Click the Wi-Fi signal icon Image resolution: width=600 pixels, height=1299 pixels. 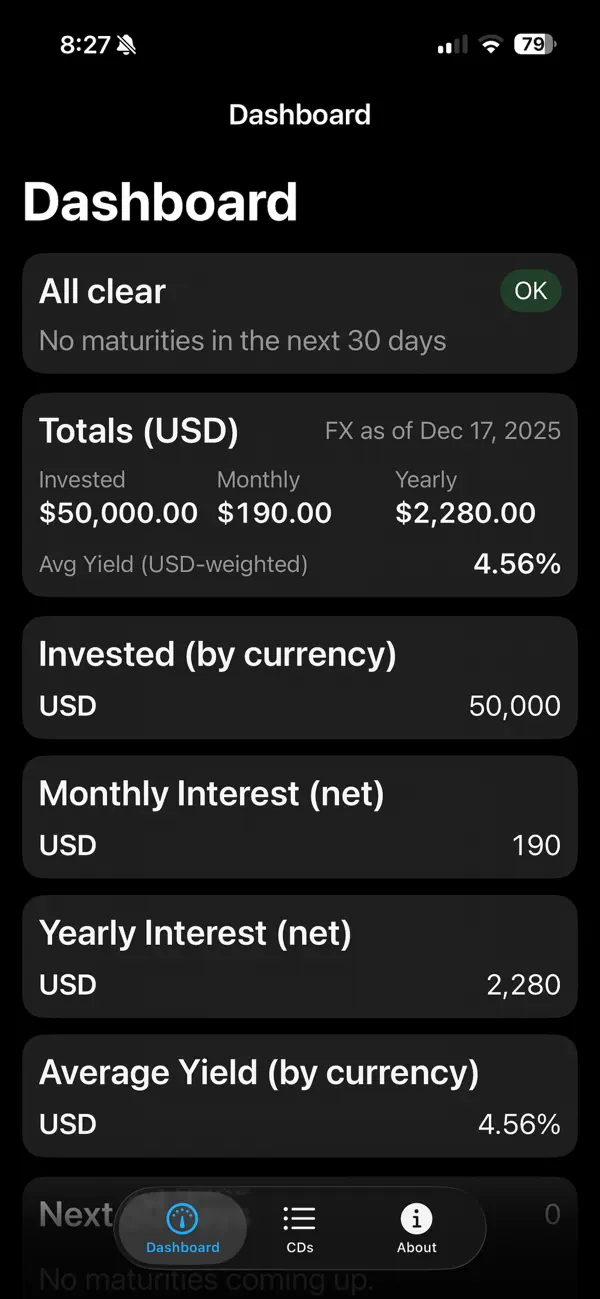490,45
